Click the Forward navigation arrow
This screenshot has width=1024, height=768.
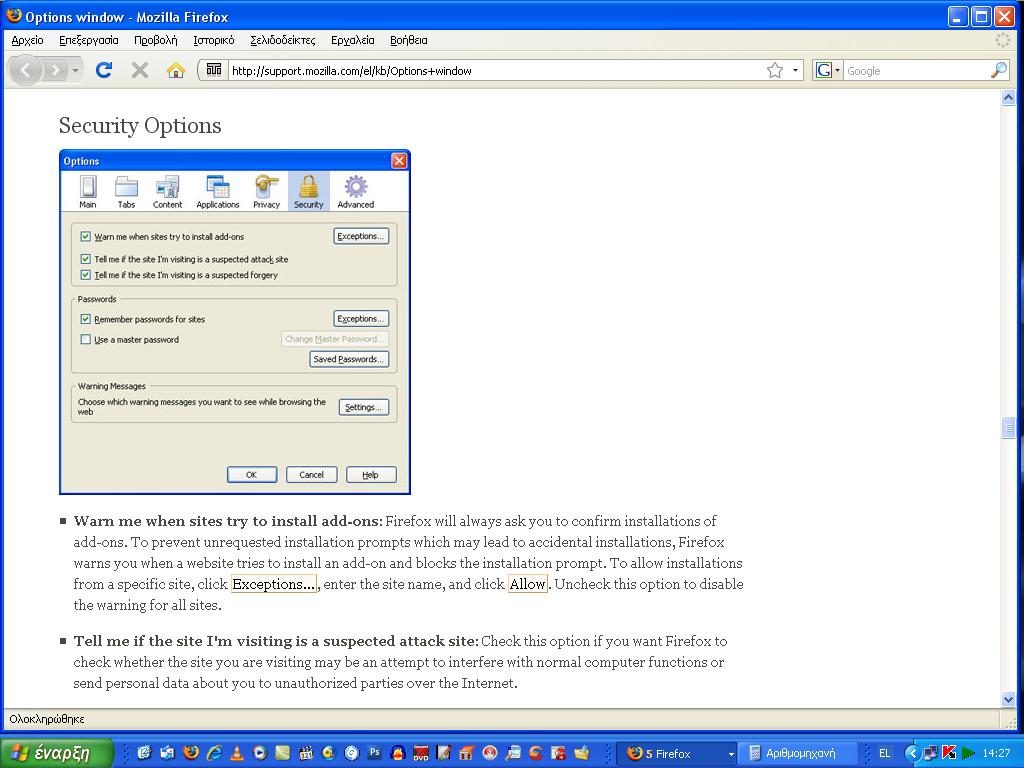click(x=56, y=70)
